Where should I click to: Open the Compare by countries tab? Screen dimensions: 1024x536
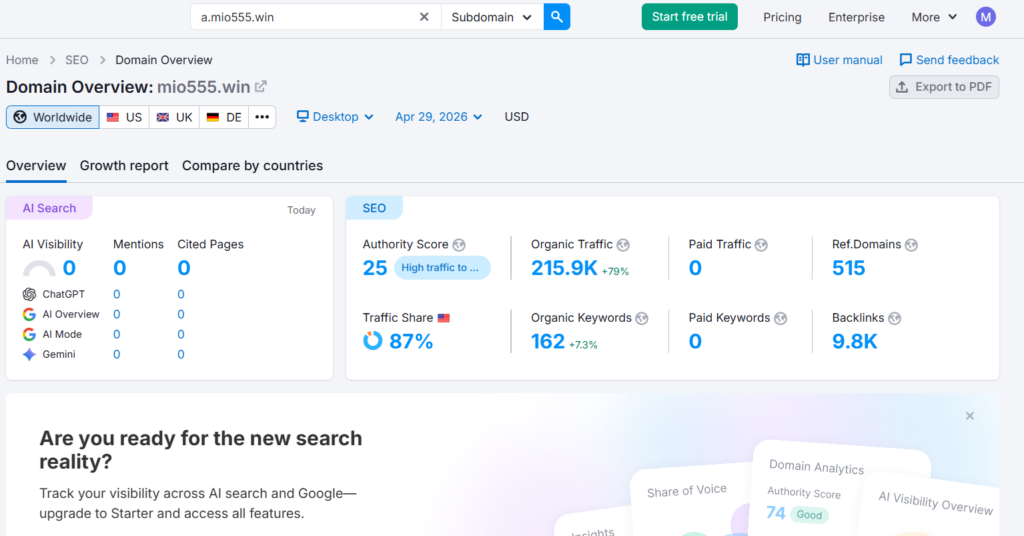pyautogui.click(x=252, y=166)
